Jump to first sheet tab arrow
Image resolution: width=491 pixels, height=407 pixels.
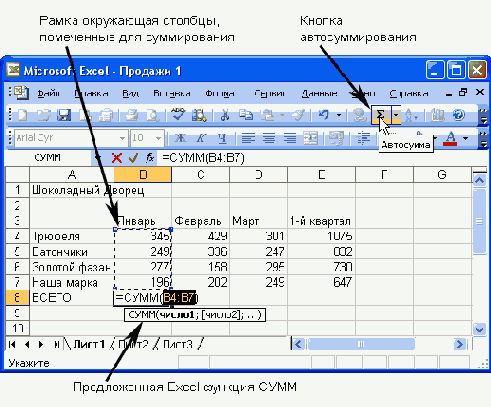click(x=12, y=344)
